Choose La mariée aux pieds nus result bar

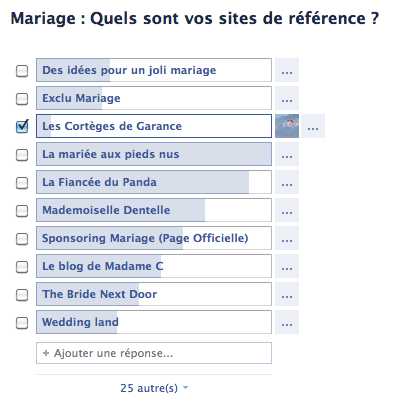pos(154,154)
